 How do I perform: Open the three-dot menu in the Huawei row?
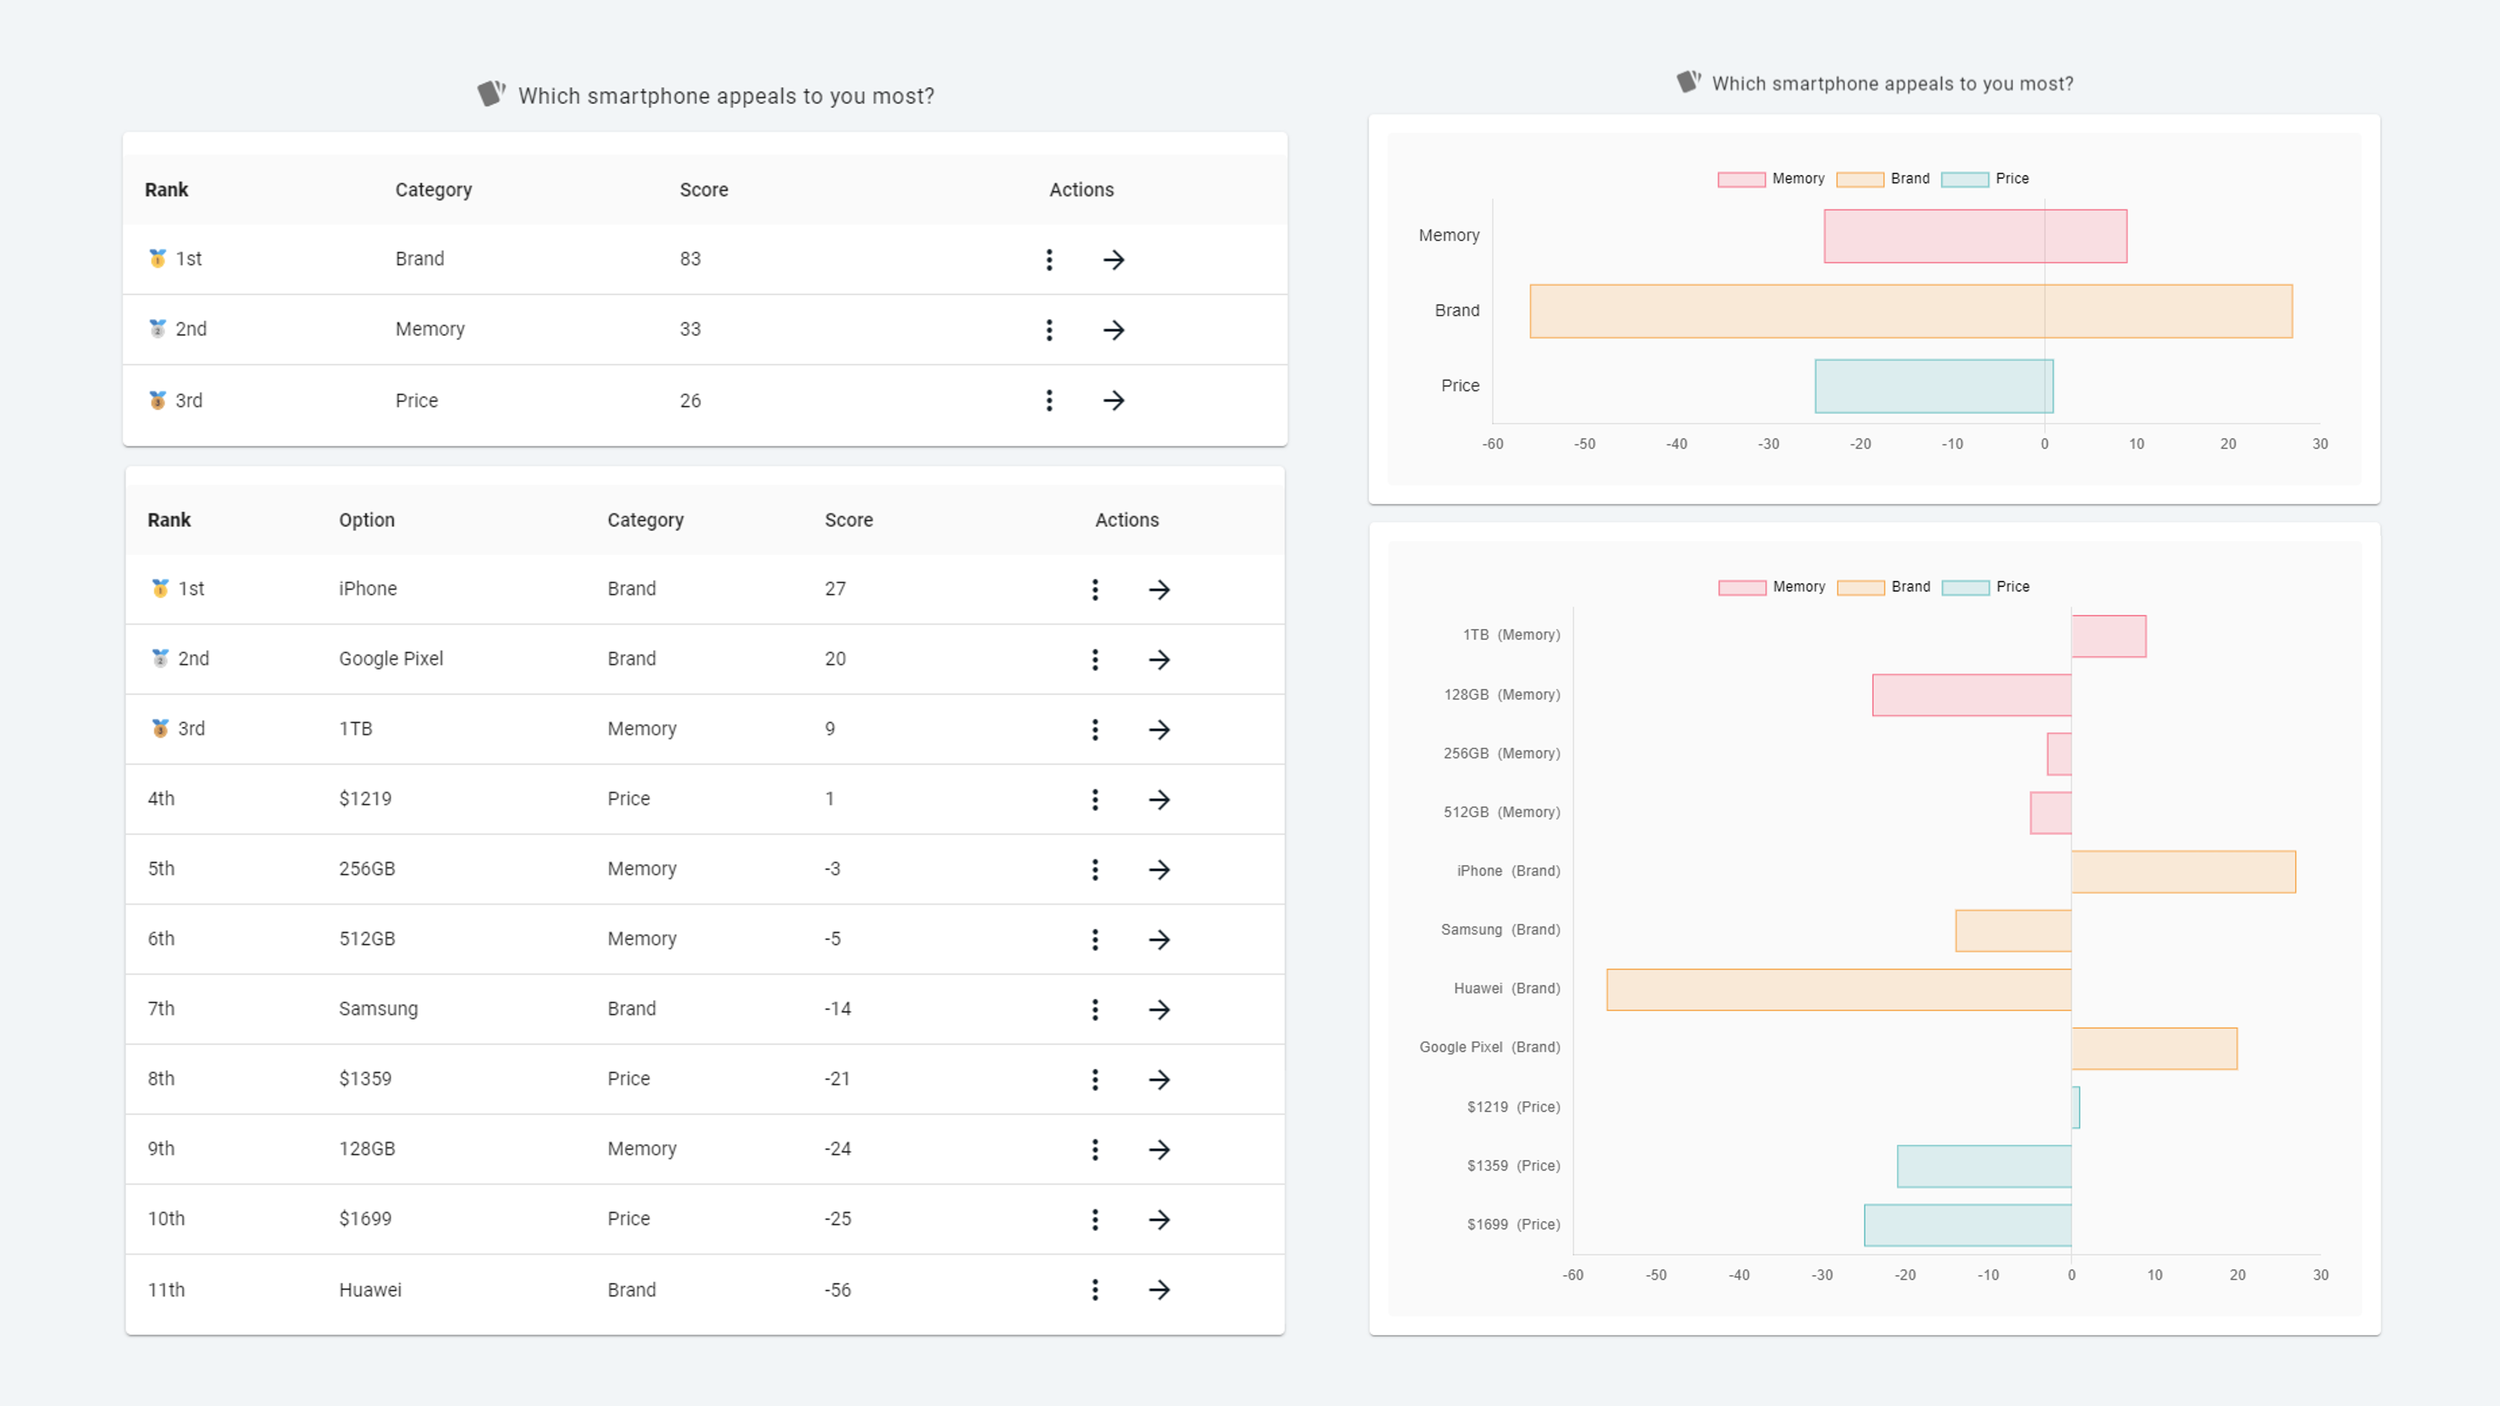click(1095, 1289)
